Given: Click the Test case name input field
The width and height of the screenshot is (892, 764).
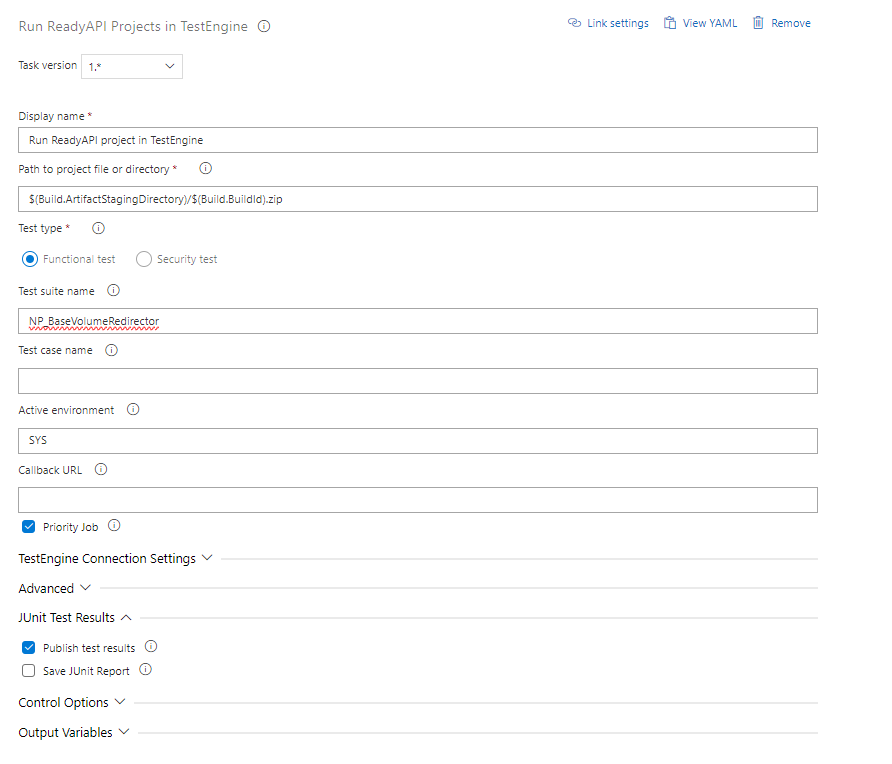Looking at the screenshot, I should point(418,381).
